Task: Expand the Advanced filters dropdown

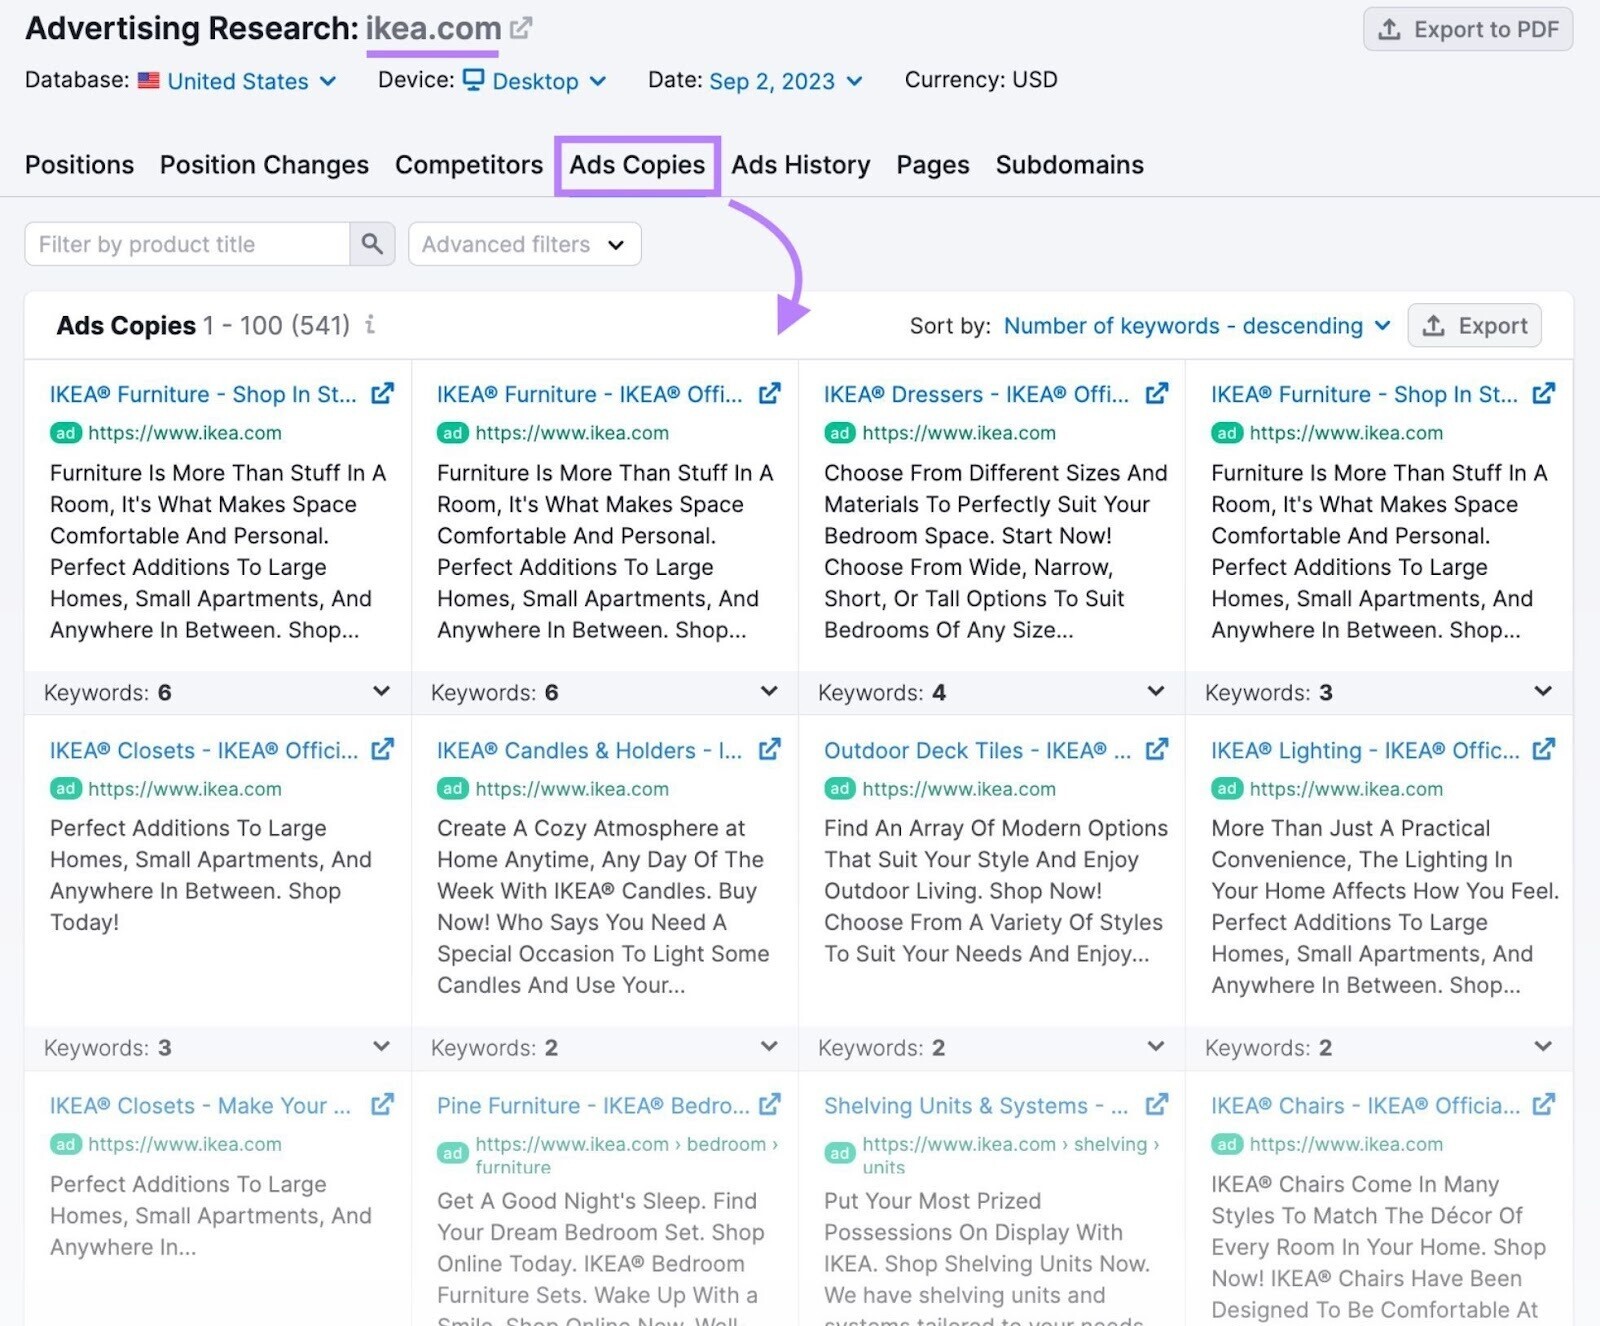Action: (x=524, y=244)
